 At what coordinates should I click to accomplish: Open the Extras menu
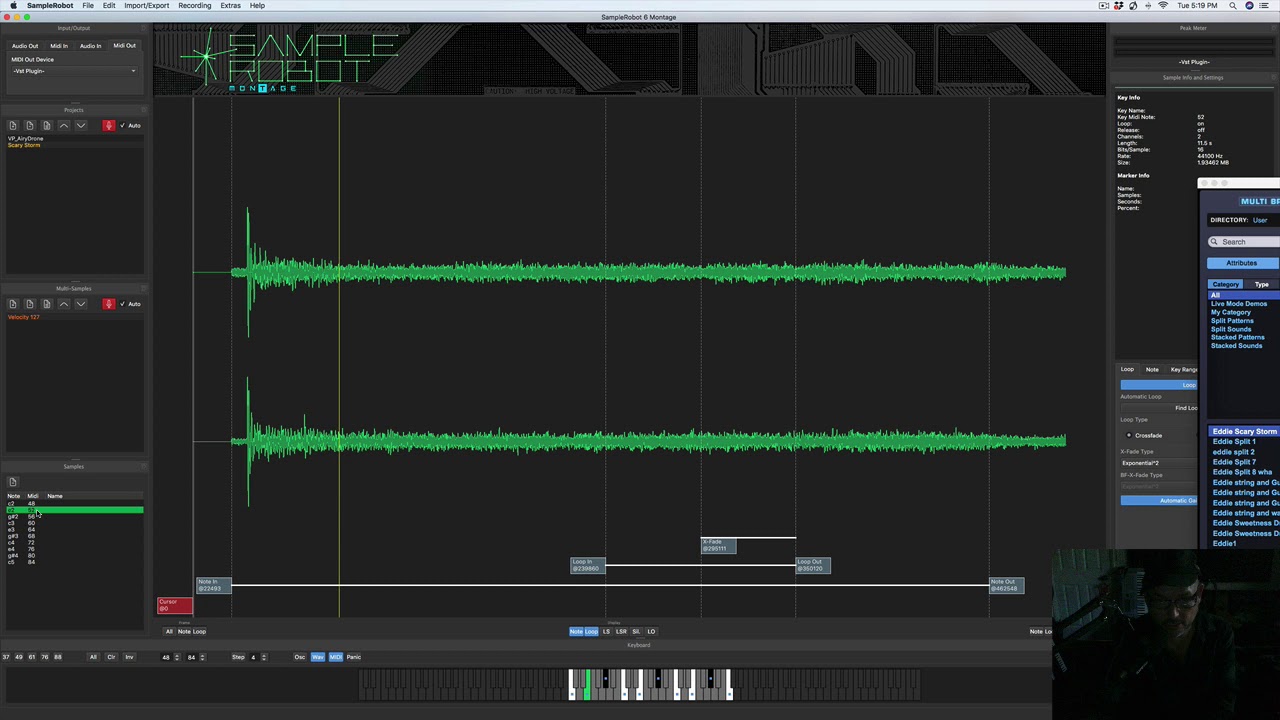[230, 5]
